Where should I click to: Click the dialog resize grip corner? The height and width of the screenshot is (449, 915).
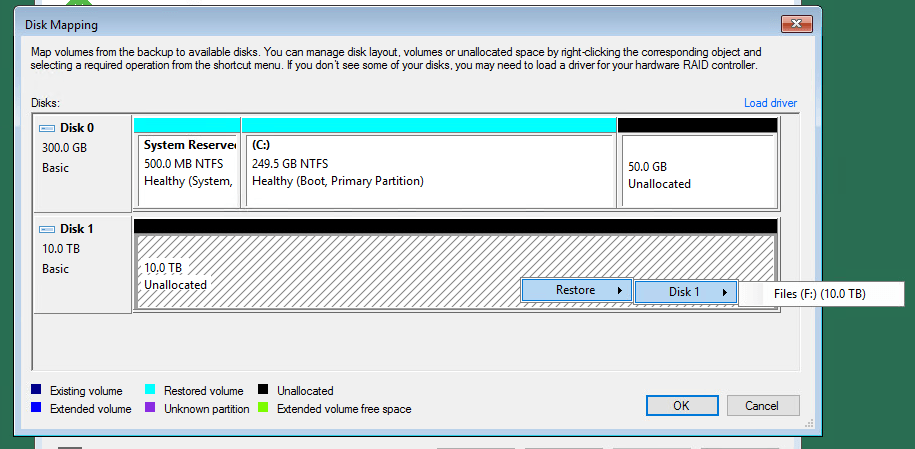[x=809, y=423]
